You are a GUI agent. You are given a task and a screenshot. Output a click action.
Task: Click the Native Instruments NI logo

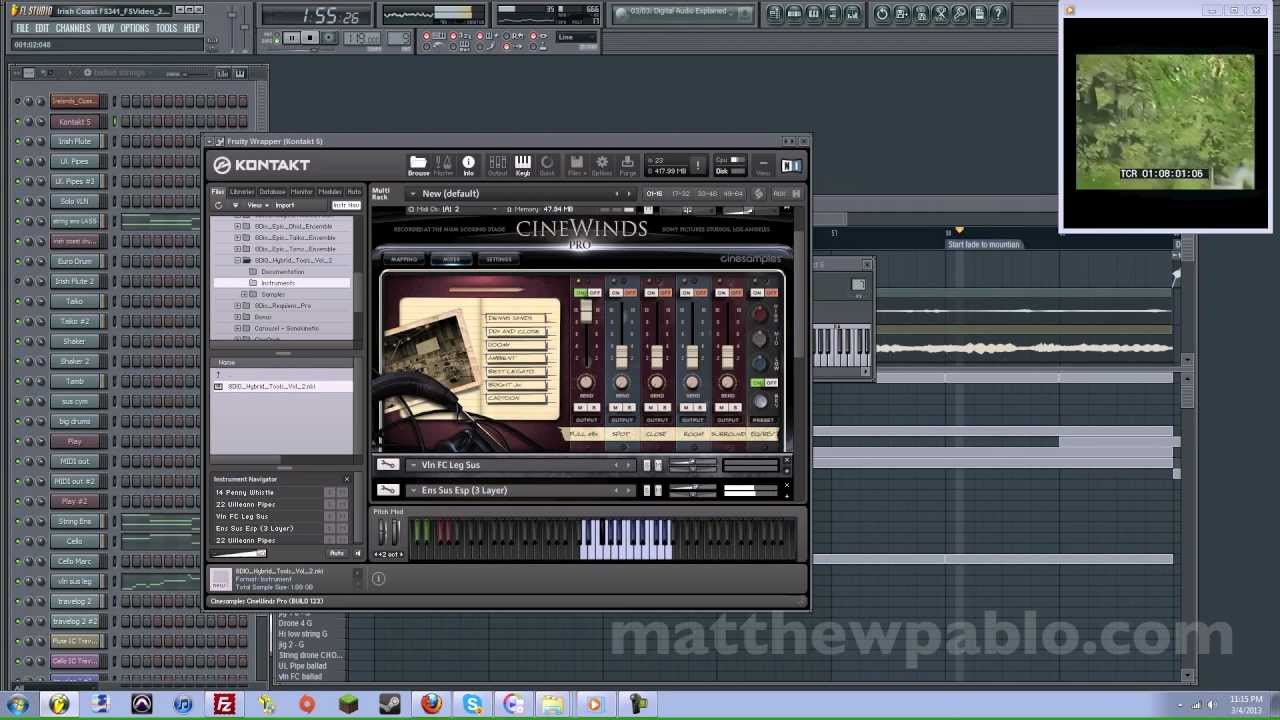coord(791,166)
